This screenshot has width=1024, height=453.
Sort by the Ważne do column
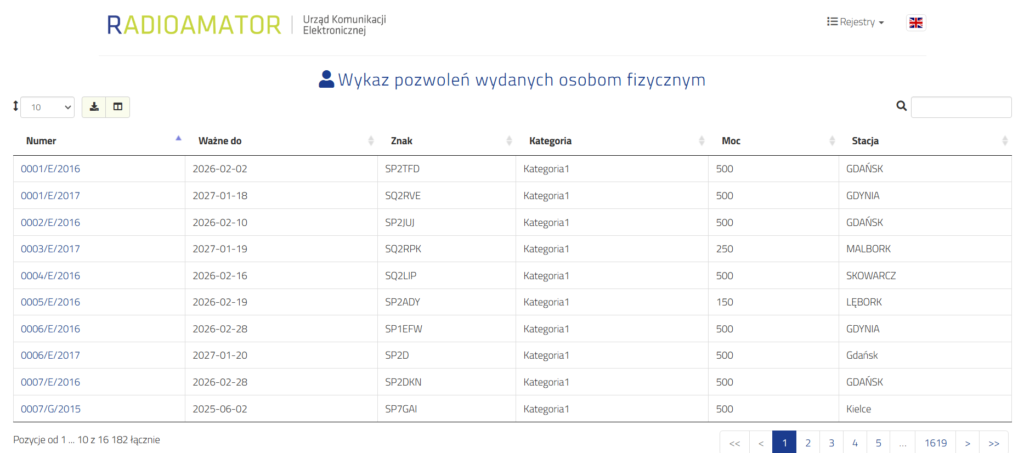[x=281, y=140]
